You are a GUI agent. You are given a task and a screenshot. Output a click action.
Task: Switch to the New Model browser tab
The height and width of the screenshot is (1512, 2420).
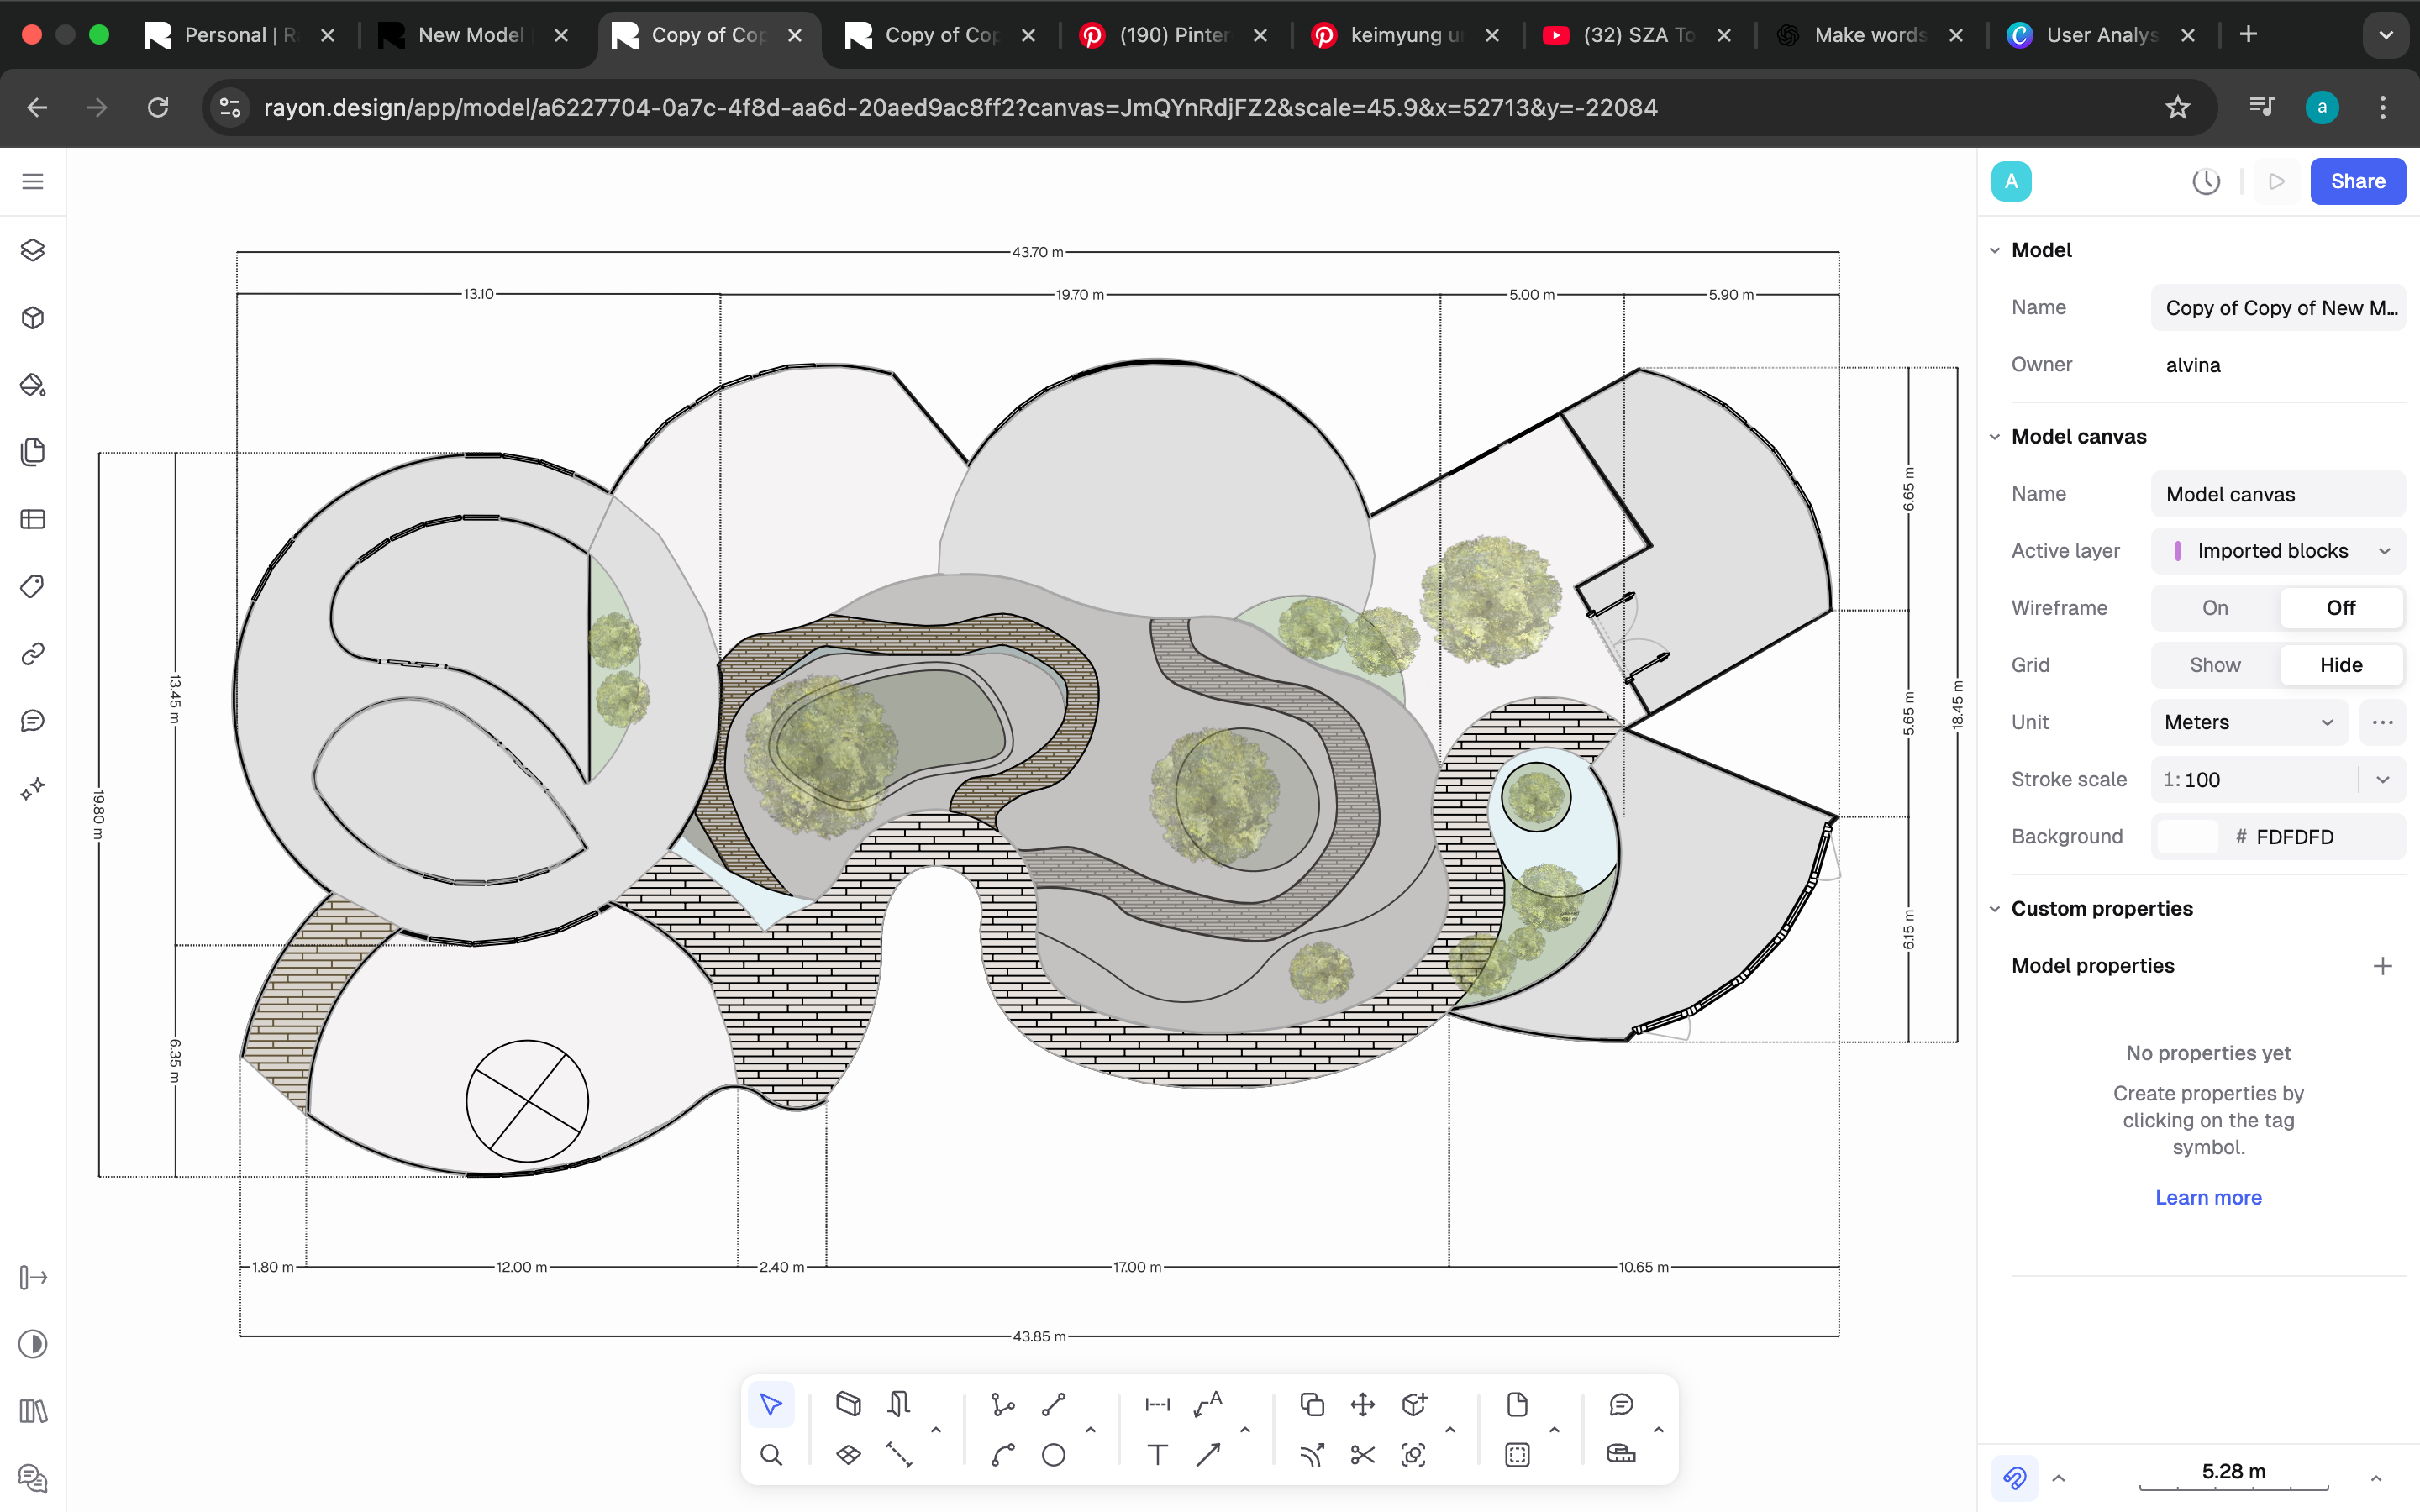point(470,35)
